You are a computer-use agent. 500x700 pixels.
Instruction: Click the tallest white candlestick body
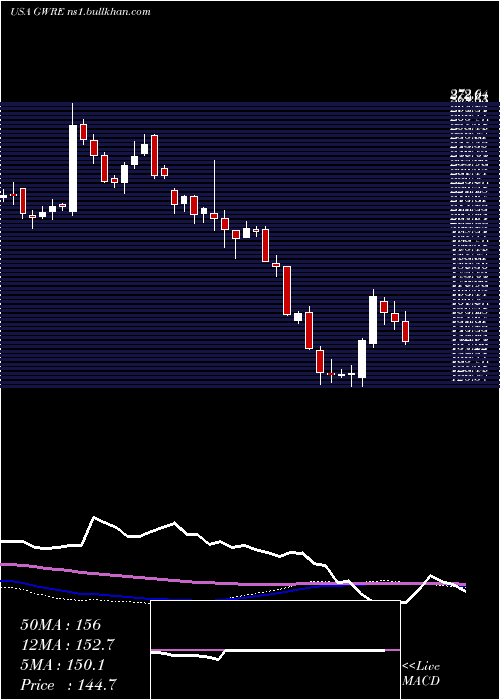pos(73,168)
